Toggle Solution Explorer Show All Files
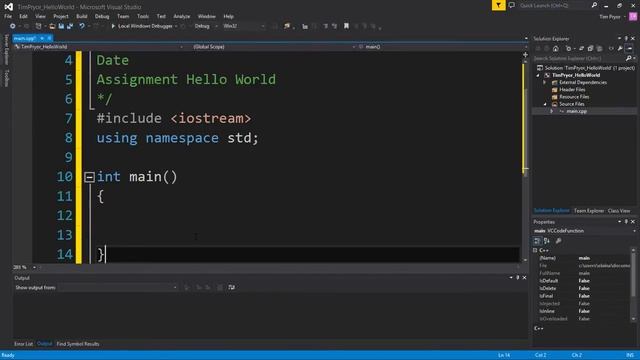 click(x=599, y=49)
